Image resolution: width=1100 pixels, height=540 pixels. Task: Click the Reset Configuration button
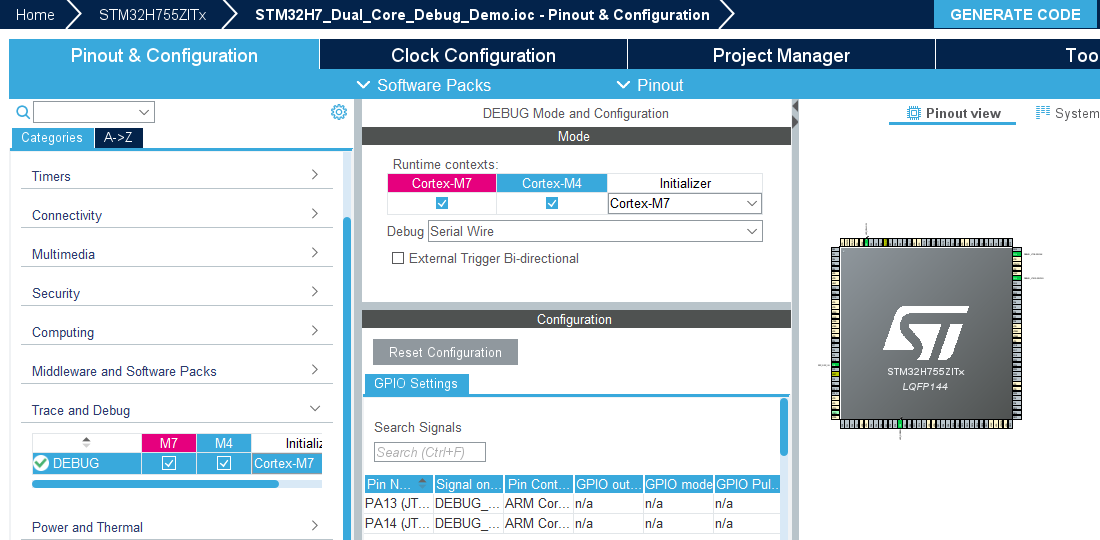coord(445,352)
